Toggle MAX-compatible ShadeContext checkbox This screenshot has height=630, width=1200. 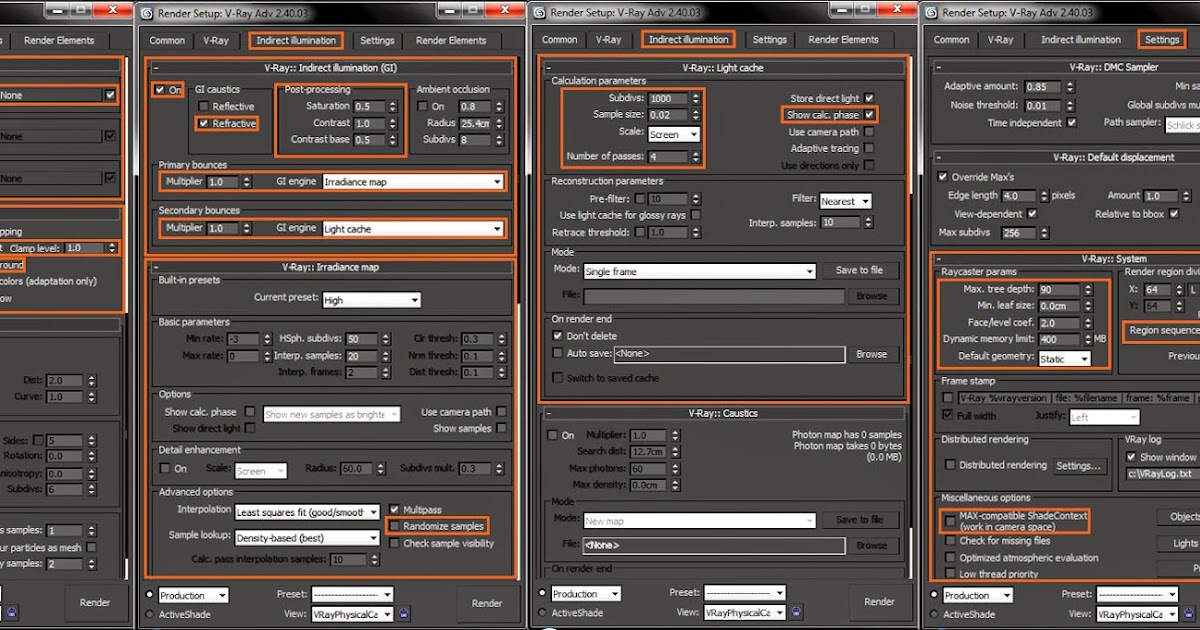coord(950,521)
